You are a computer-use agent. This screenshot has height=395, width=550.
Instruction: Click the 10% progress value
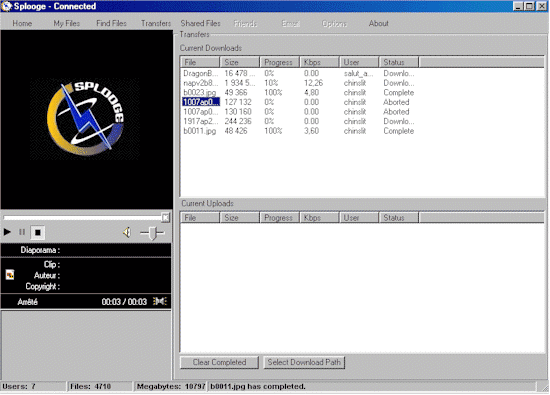tap(271, 83)
